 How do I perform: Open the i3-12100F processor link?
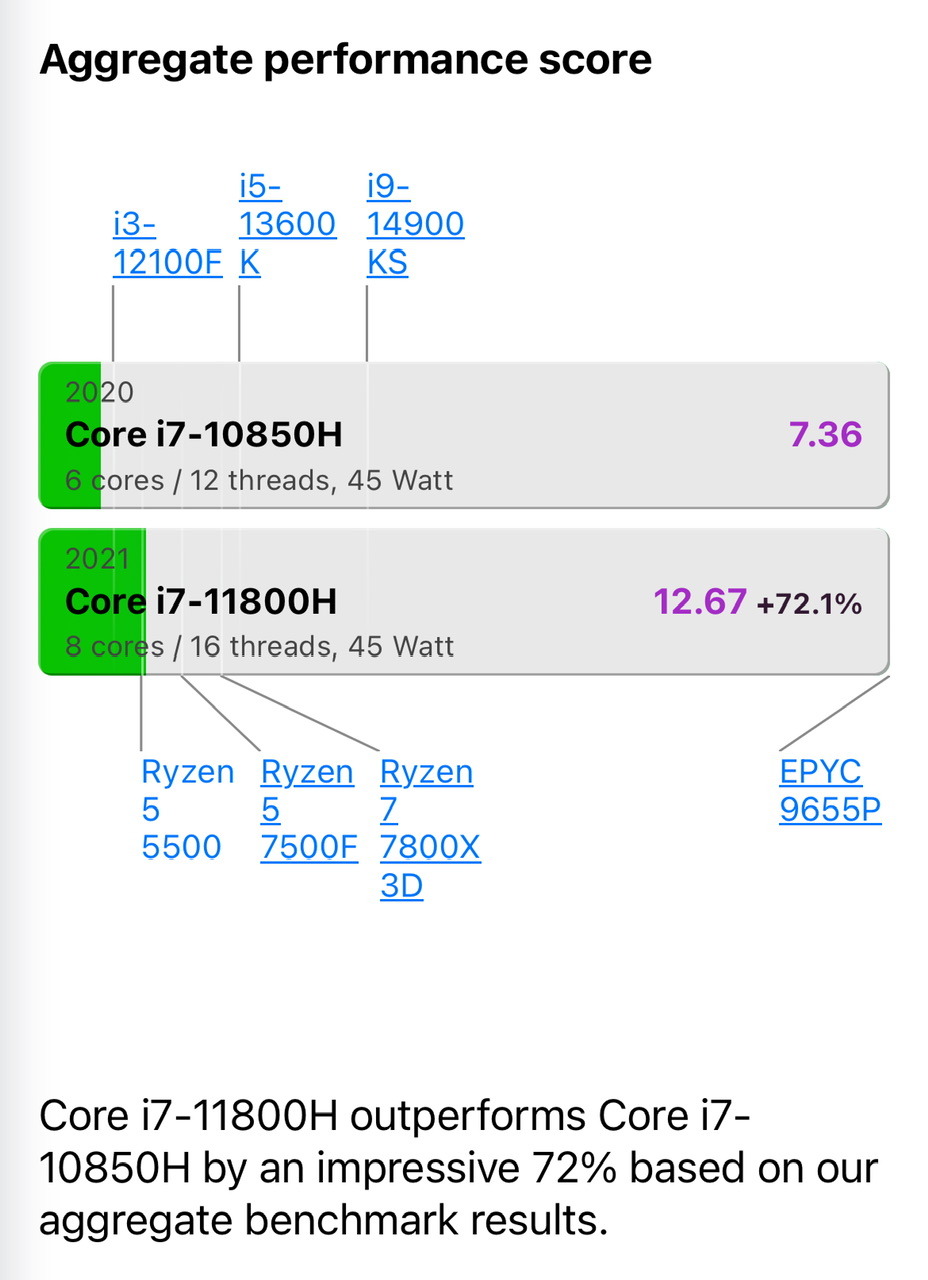click(167, 243)
